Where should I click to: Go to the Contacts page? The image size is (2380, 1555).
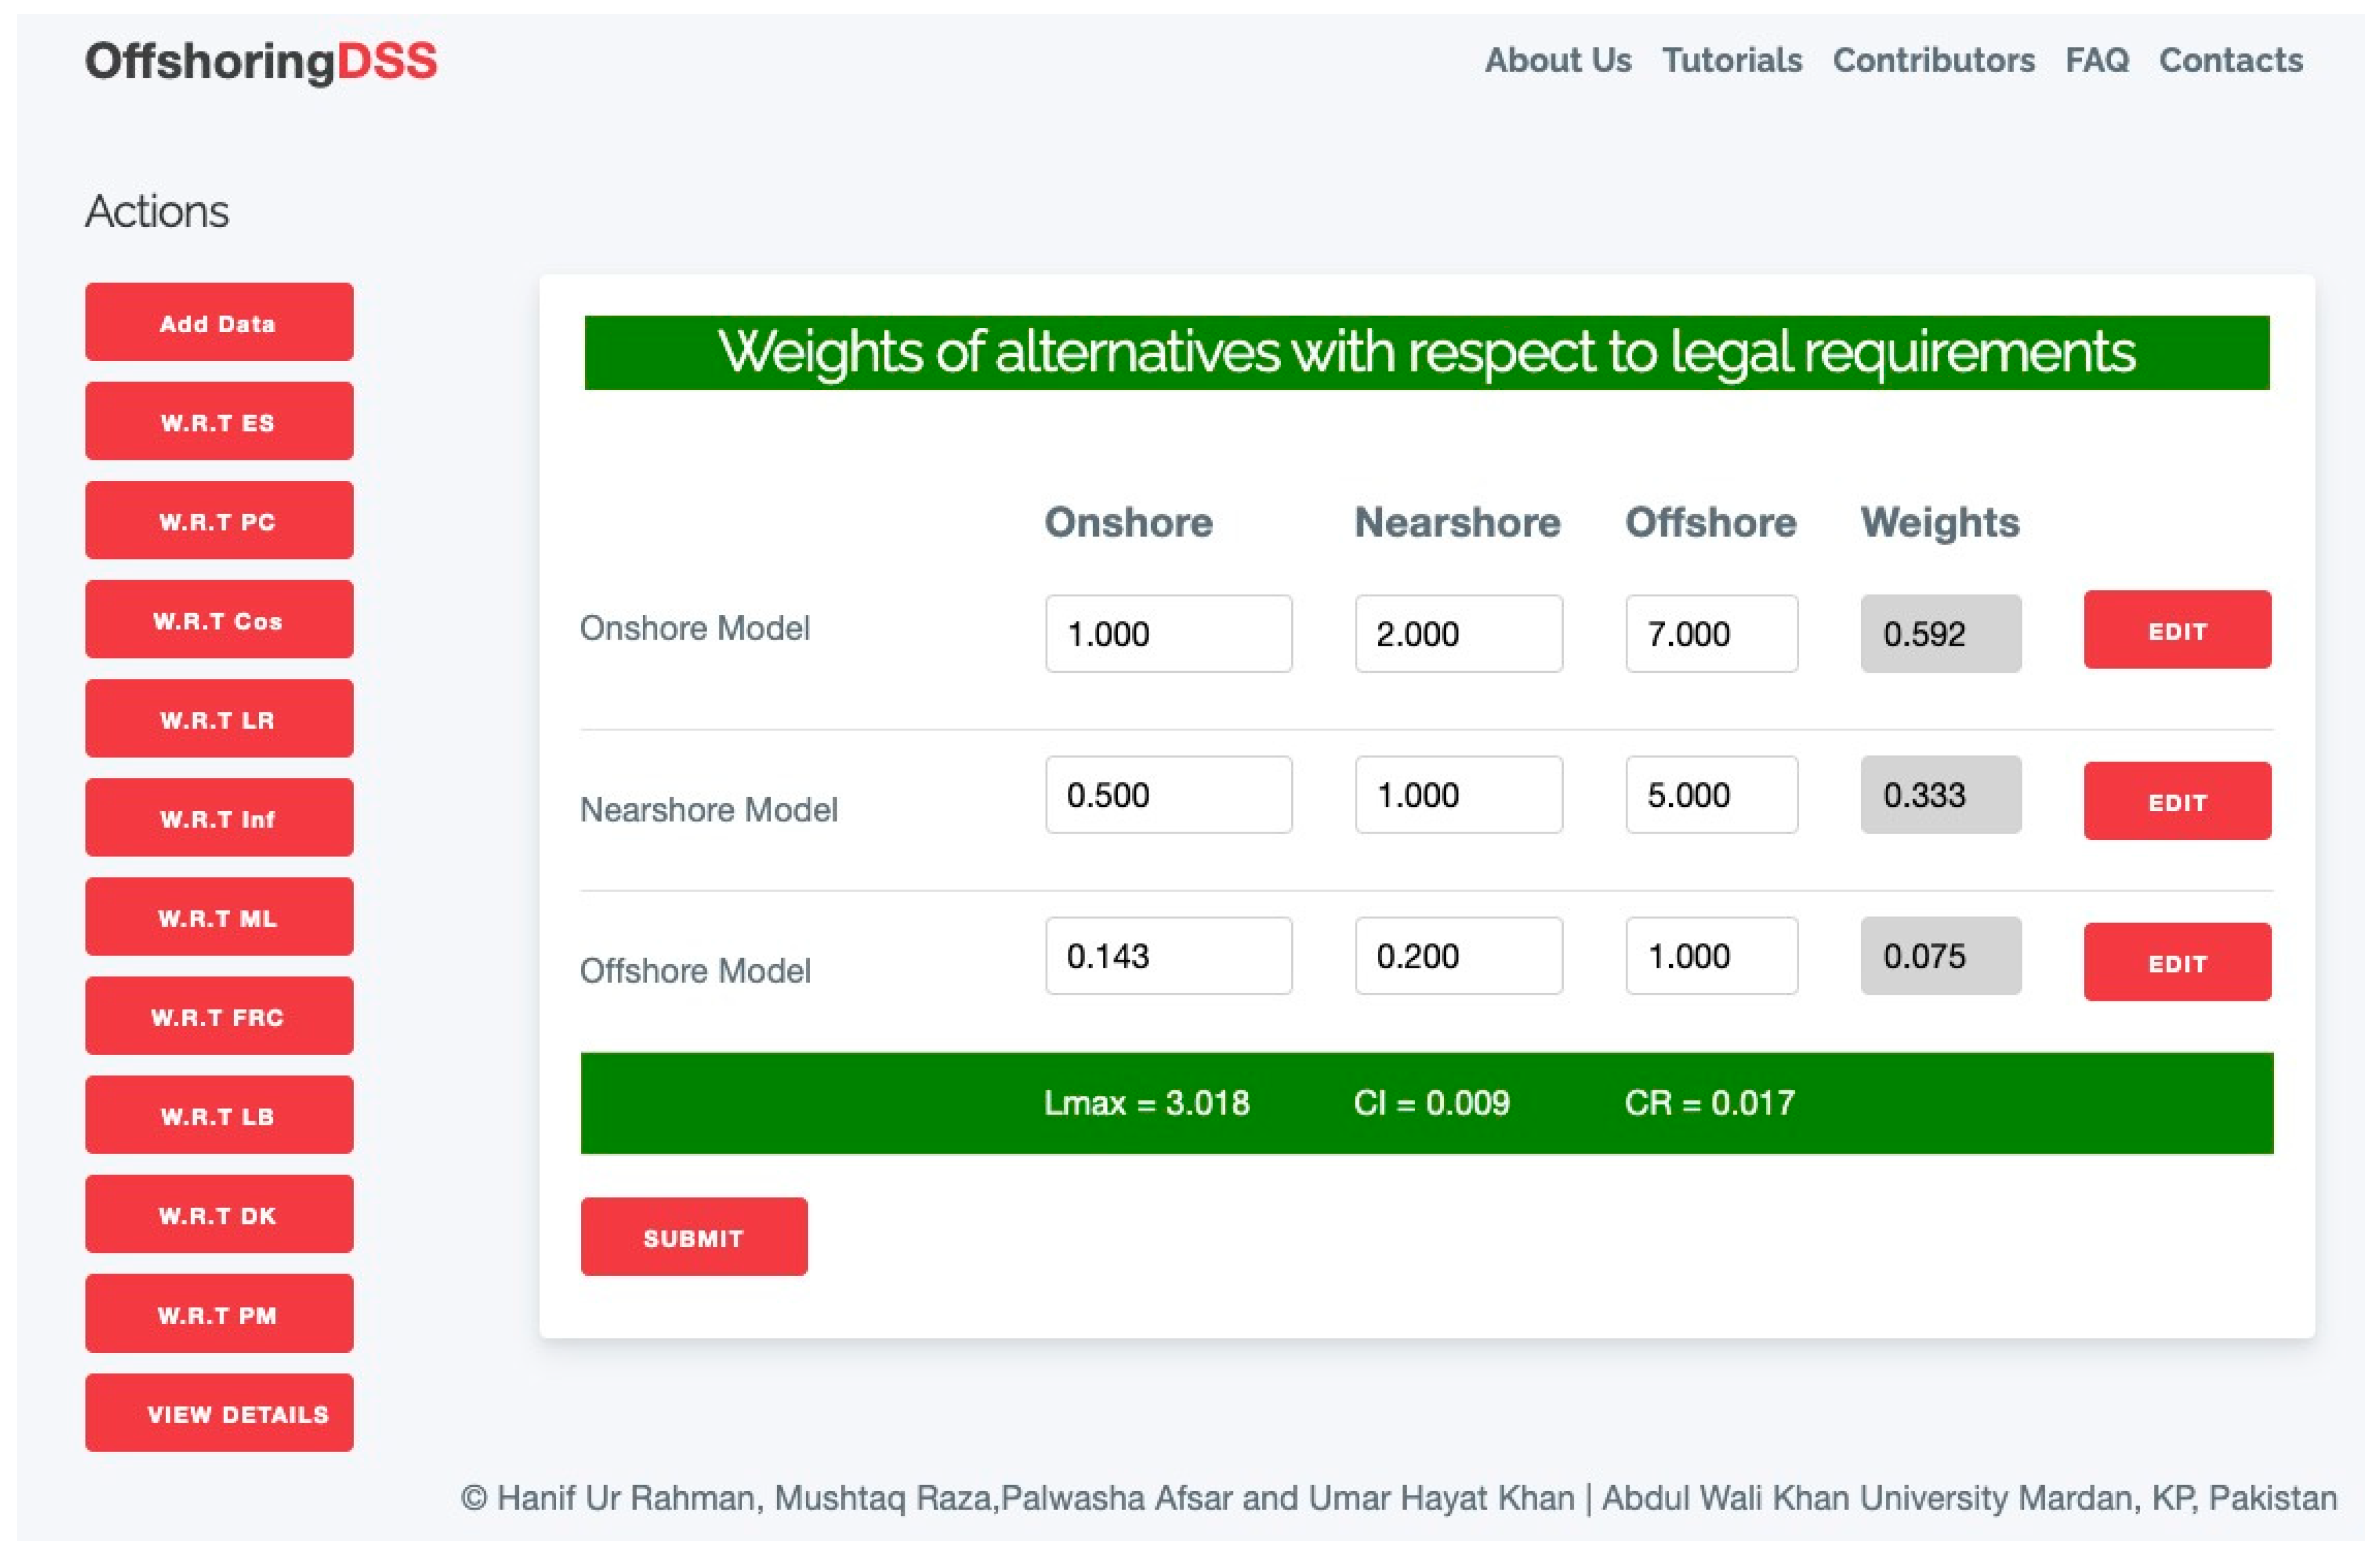click(x=2230, y=60)
